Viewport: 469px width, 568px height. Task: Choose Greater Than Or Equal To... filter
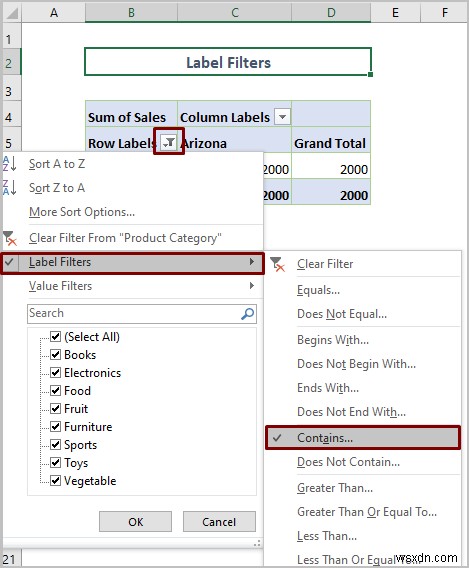pyautogui.click(x=363, y=512)
